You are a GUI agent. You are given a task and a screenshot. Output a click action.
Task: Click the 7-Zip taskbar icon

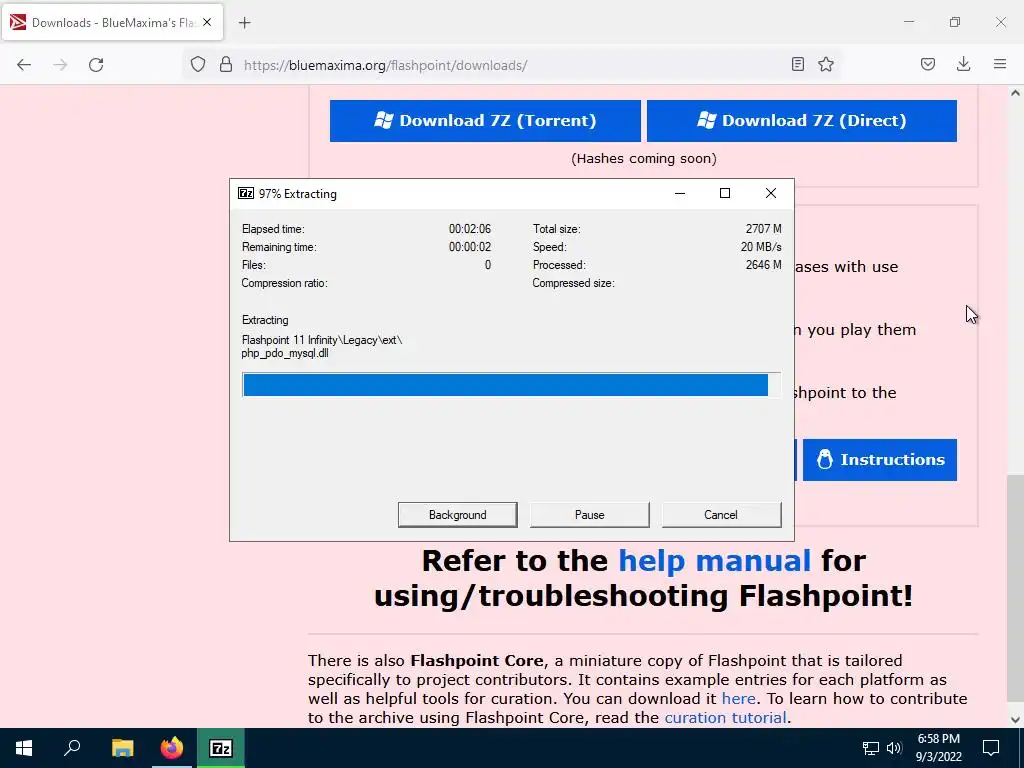click(221, 748)
